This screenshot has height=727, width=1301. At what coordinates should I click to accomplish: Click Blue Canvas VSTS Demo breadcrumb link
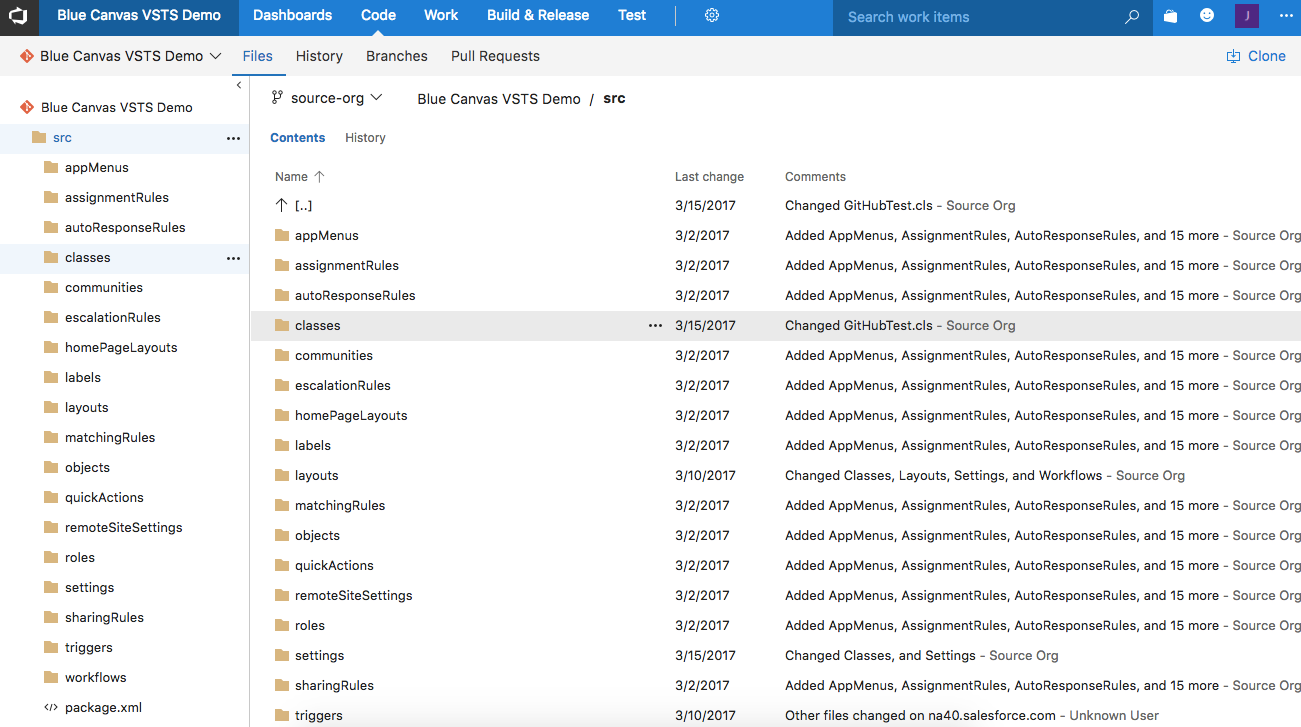499,99
